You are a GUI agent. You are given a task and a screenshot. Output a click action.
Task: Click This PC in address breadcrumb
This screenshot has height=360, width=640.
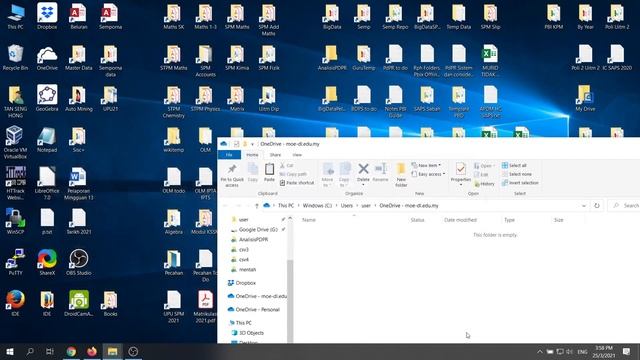click(286, 206)
